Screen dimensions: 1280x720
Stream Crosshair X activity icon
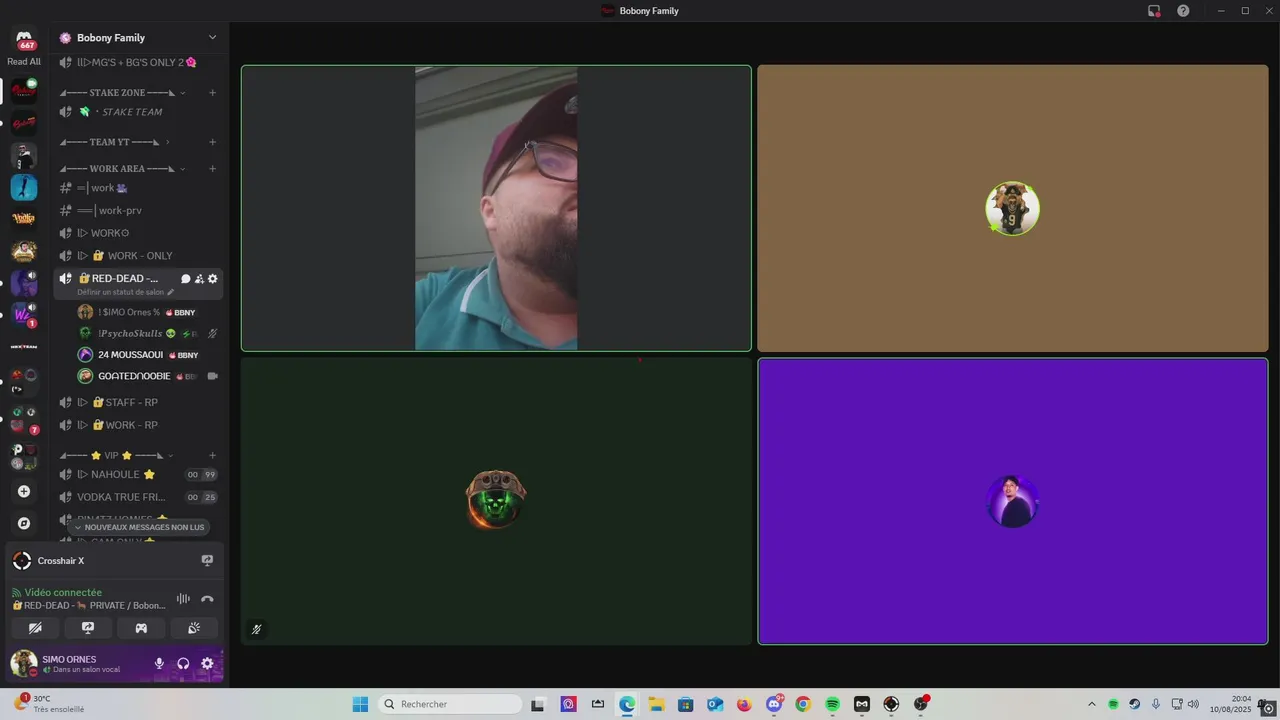207,561
